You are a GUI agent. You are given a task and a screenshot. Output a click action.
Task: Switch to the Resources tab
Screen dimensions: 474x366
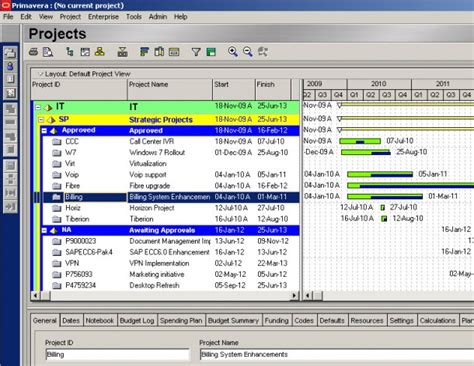point(367,321)
